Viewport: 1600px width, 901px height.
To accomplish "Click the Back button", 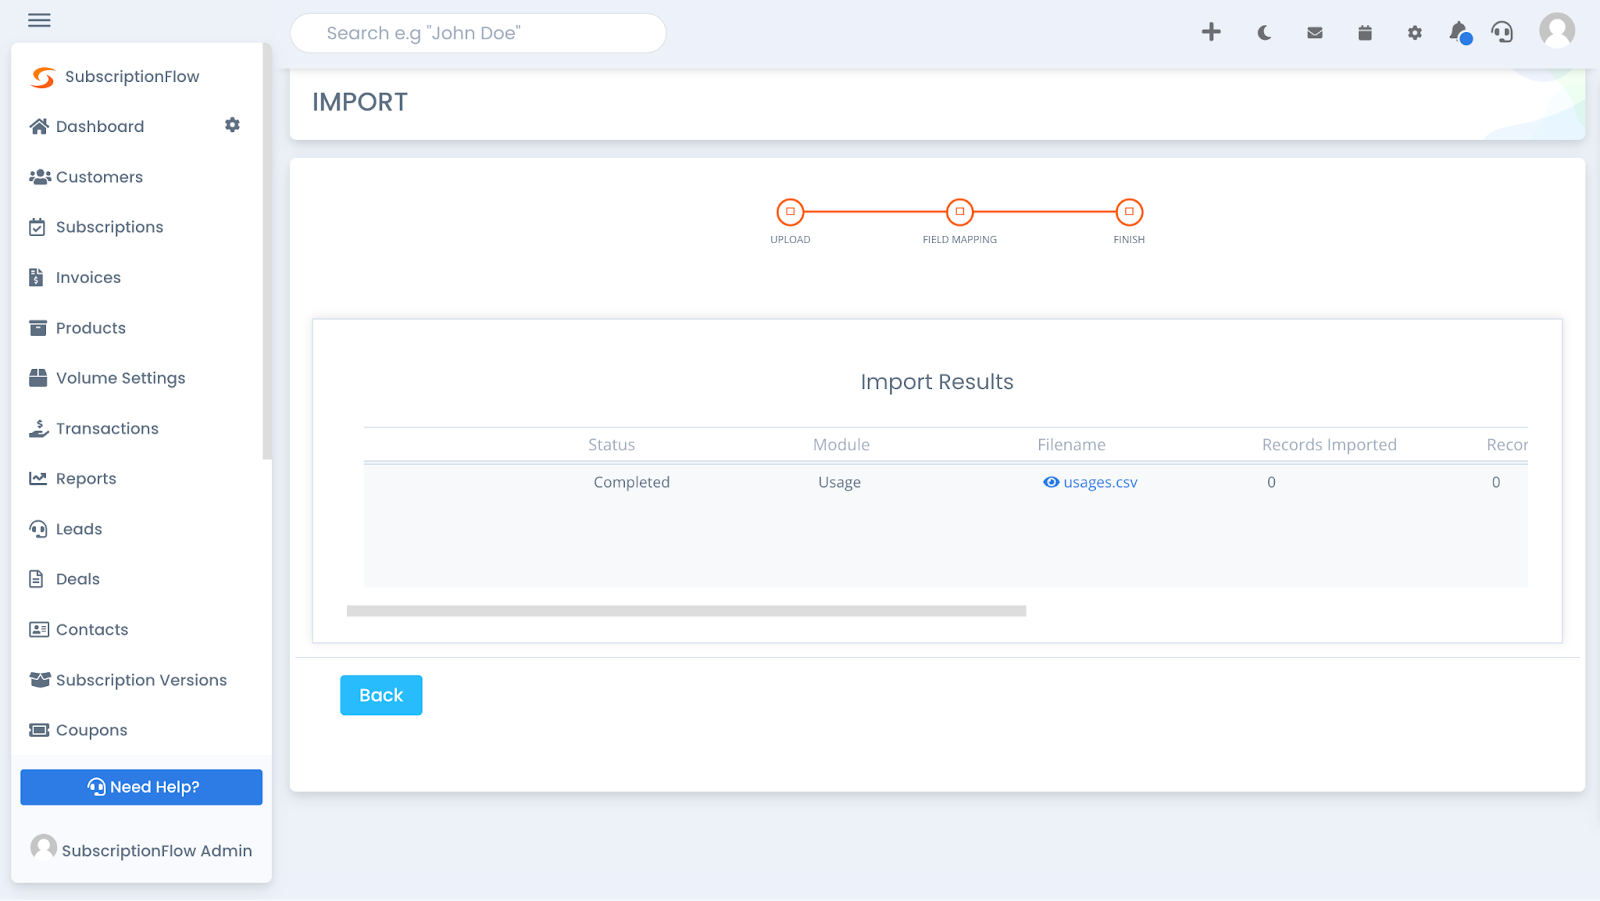I will [381, 694].
